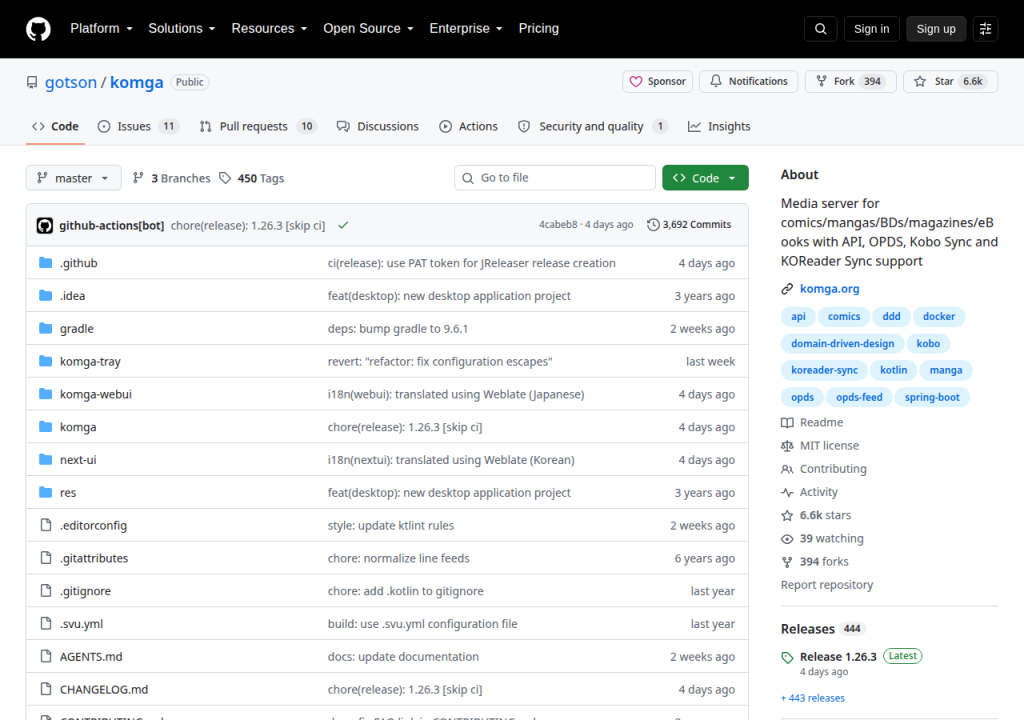Image resolution: width=1024 pixels, height=720 pixels.
Task: Click the Sponsor heart icon
Action: click(635, 82)
